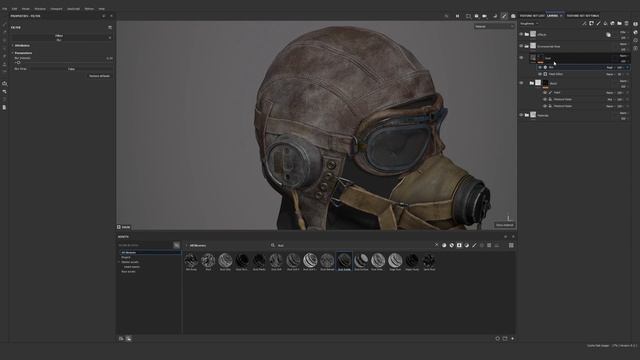Image resolution: width=640 pixels, height=360 pixels.
Task: Collapse the Attributes section
Action: (22, 46)
